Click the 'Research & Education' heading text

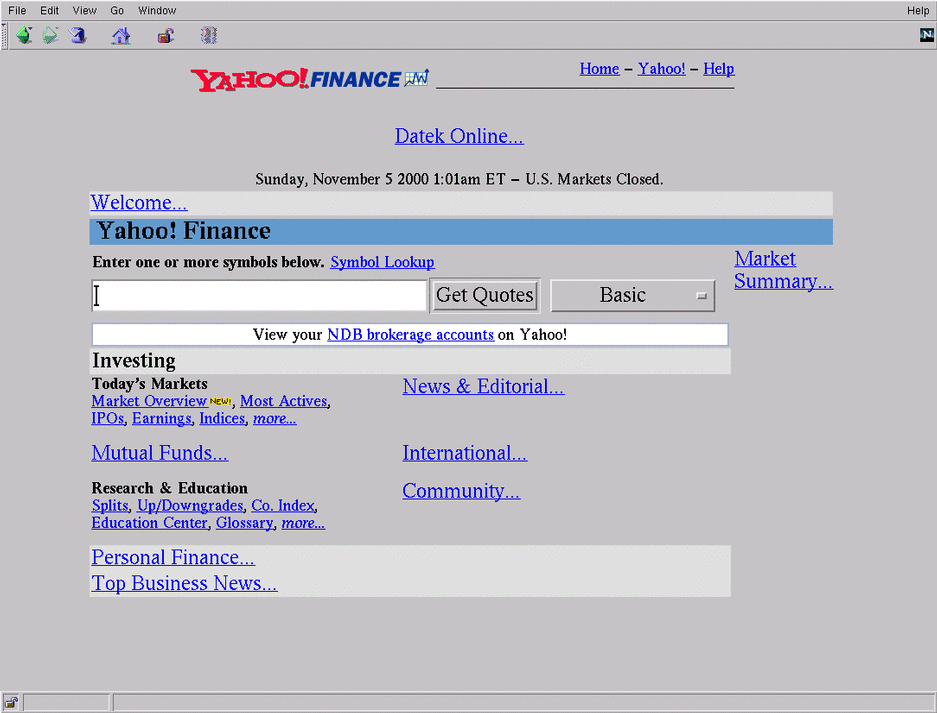click(170, 488)
